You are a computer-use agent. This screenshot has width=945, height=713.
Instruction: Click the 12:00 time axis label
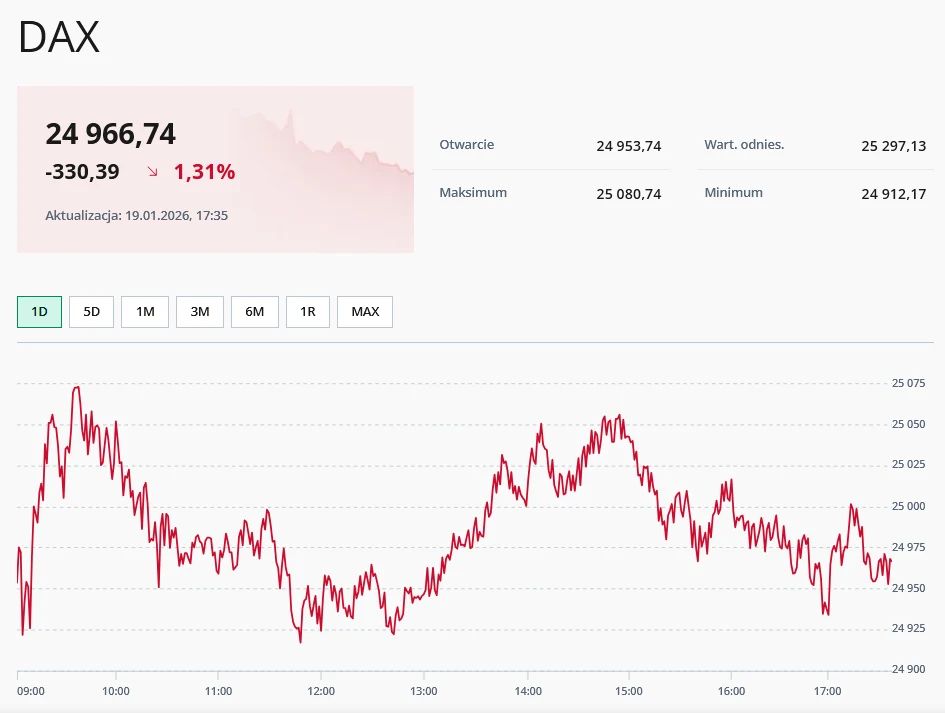click(320, 690)
